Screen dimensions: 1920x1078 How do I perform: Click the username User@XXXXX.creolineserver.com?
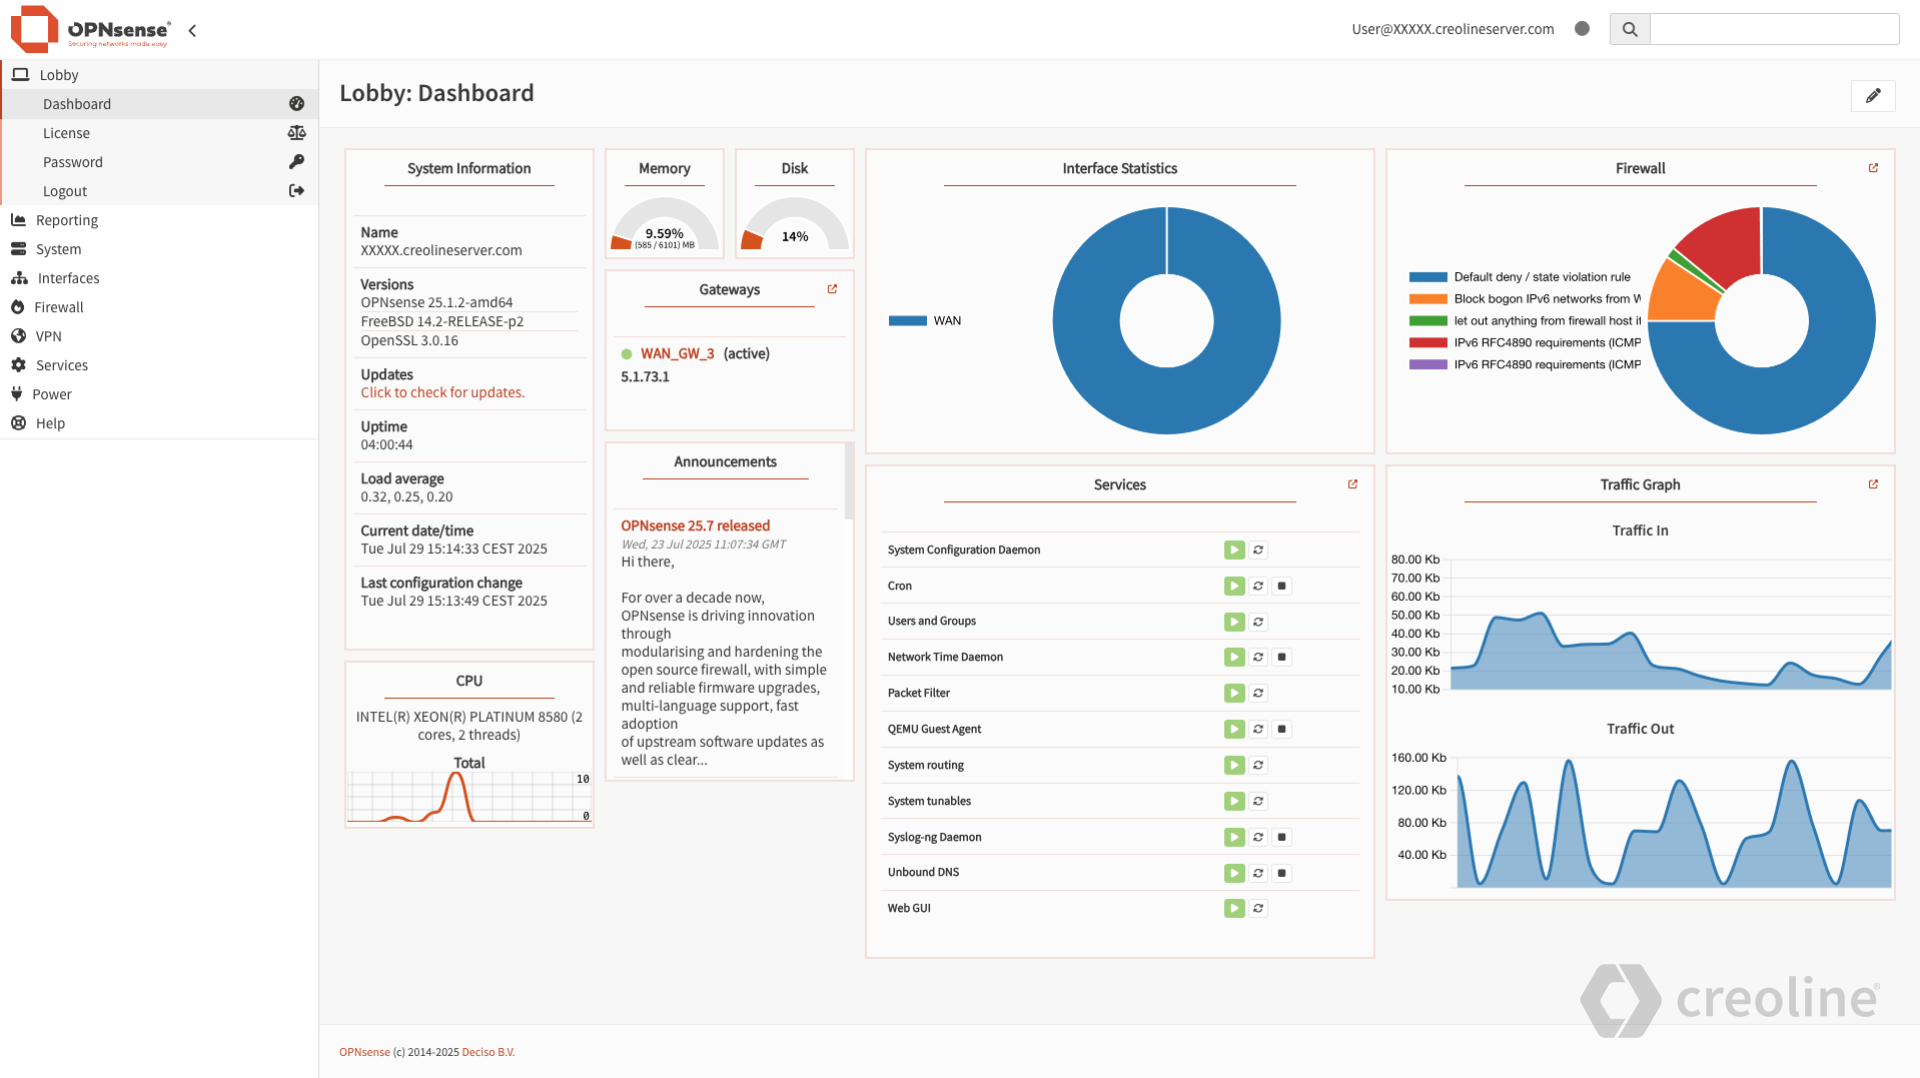click(x=1452, y=29)
